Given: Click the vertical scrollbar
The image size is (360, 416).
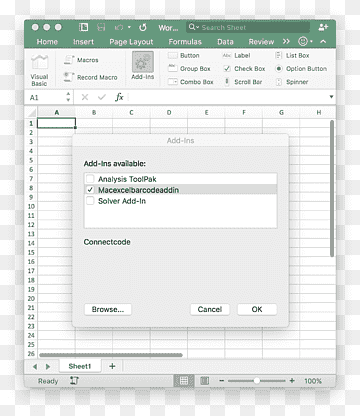Looking at the screenshot, I should pyautogui.click(x=332, y=188).
